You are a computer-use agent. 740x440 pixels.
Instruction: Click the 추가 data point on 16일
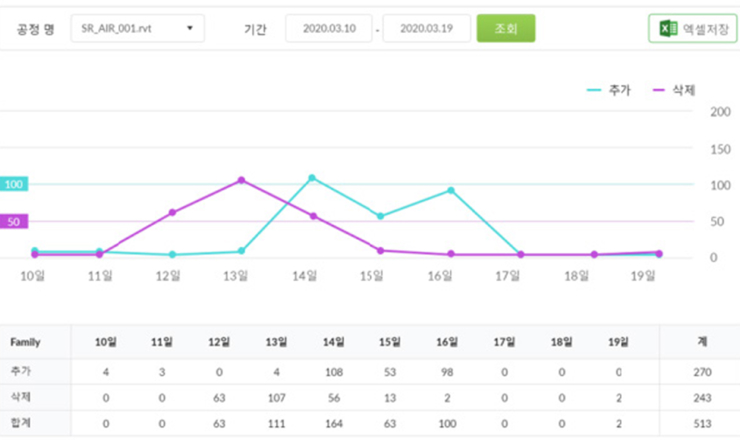pos(451,190)
